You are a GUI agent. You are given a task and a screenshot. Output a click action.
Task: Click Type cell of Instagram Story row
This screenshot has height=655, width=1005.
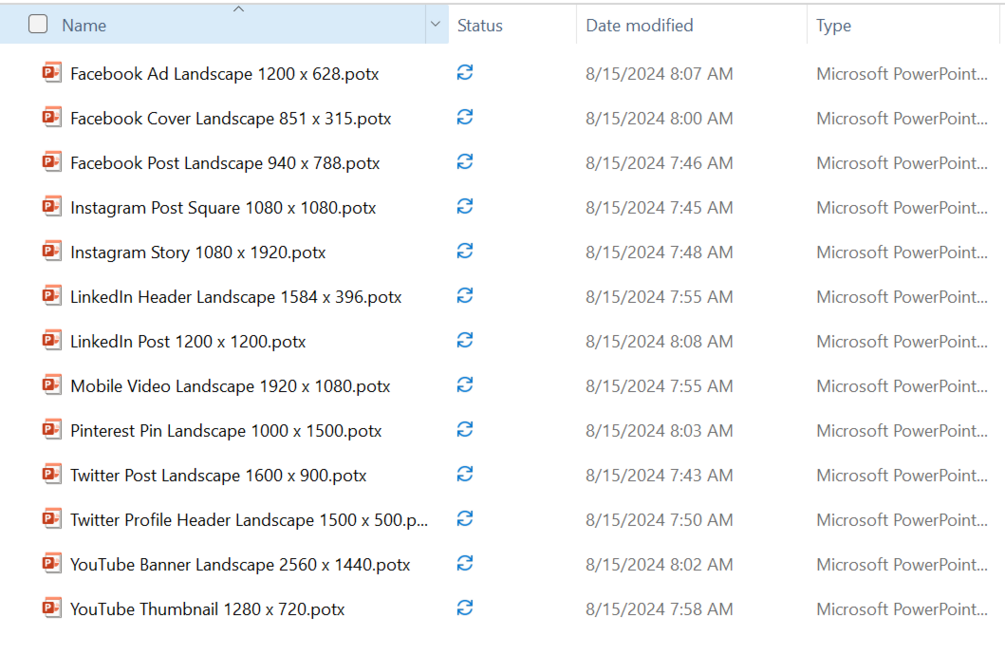click(902, 252)
